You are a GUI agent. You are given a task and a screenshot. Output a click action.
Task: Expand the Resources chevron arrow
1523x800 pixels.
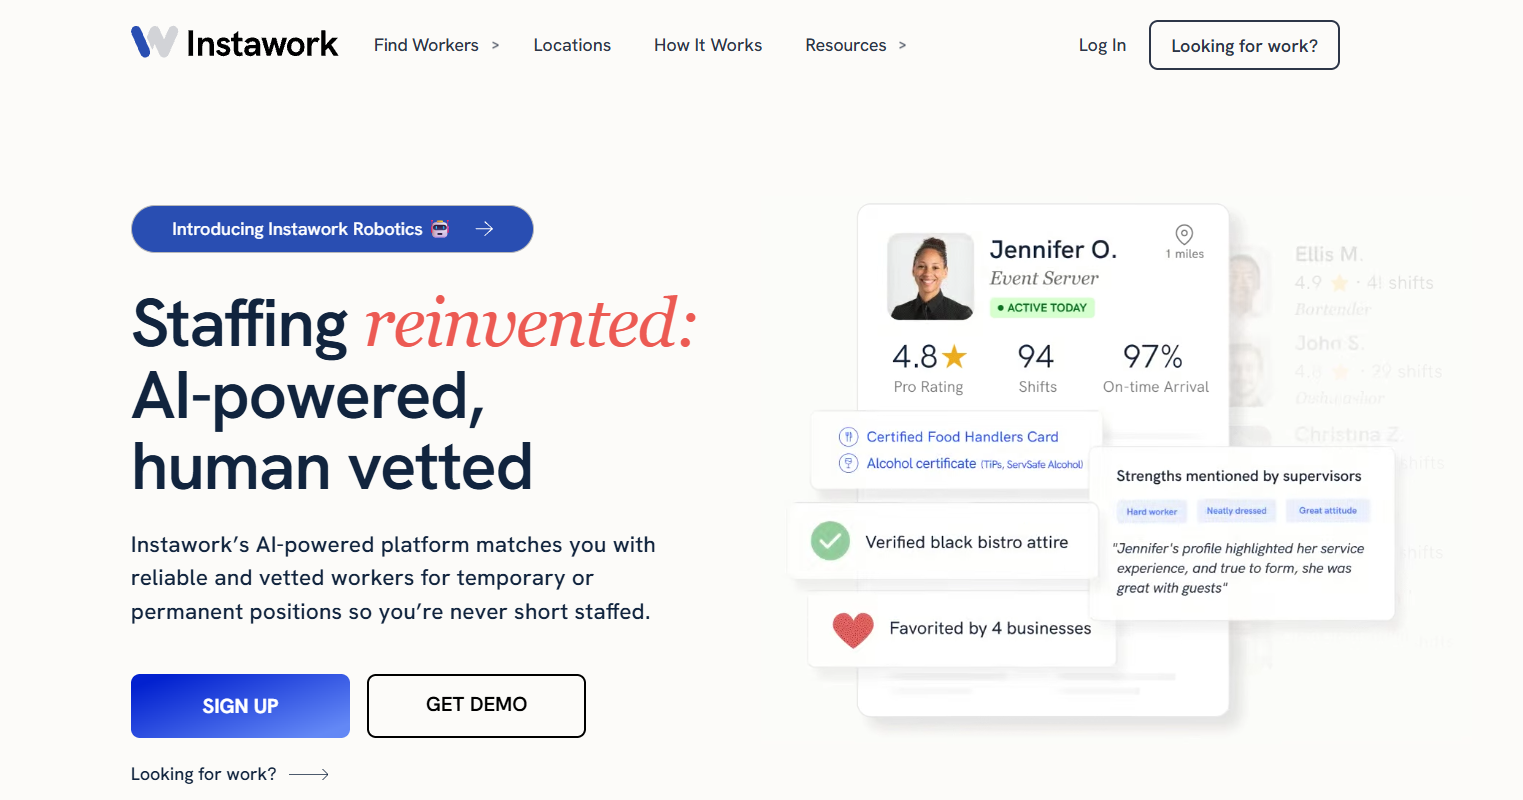[x=902, y=45]
